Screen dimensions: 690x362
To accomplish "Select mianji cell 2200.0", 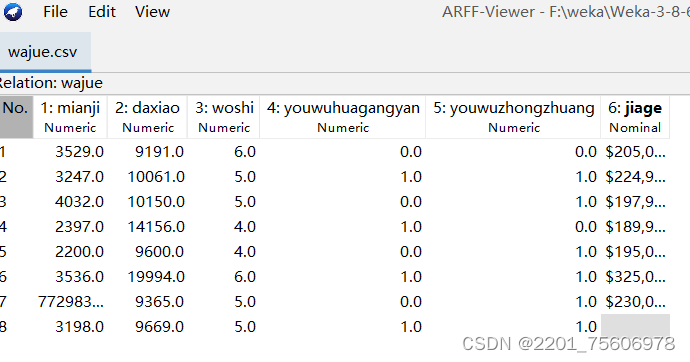I will pyautogui.click(x=70, y=252).
